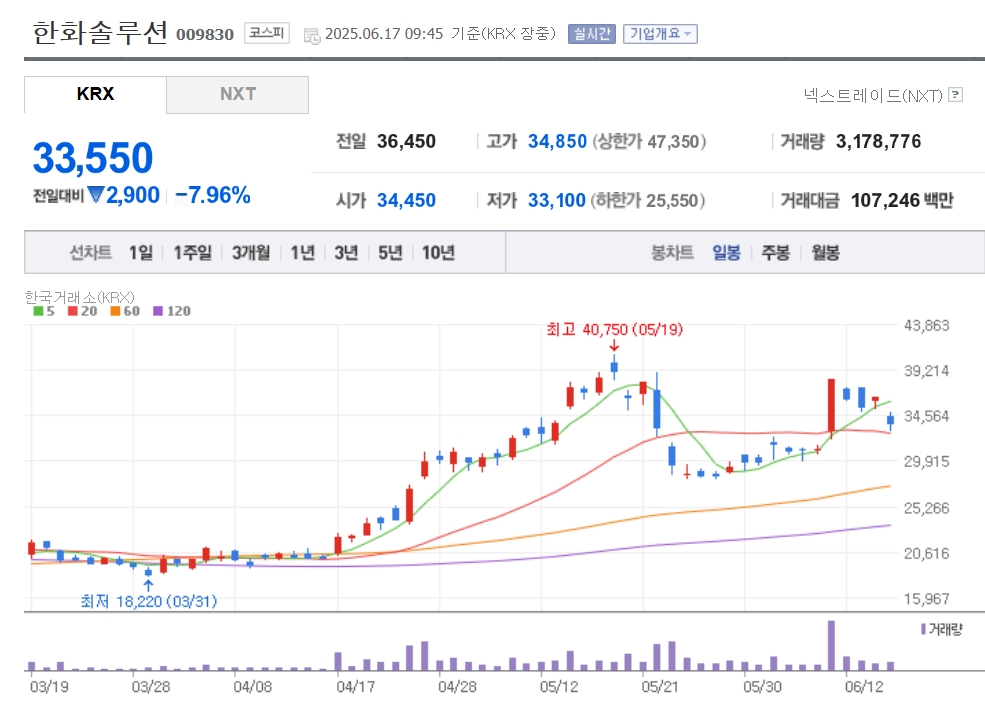Viewport: 985px width, 709px height.
Task: Click the 거래량 volume legend marker
Action: [x=923, y=629]
